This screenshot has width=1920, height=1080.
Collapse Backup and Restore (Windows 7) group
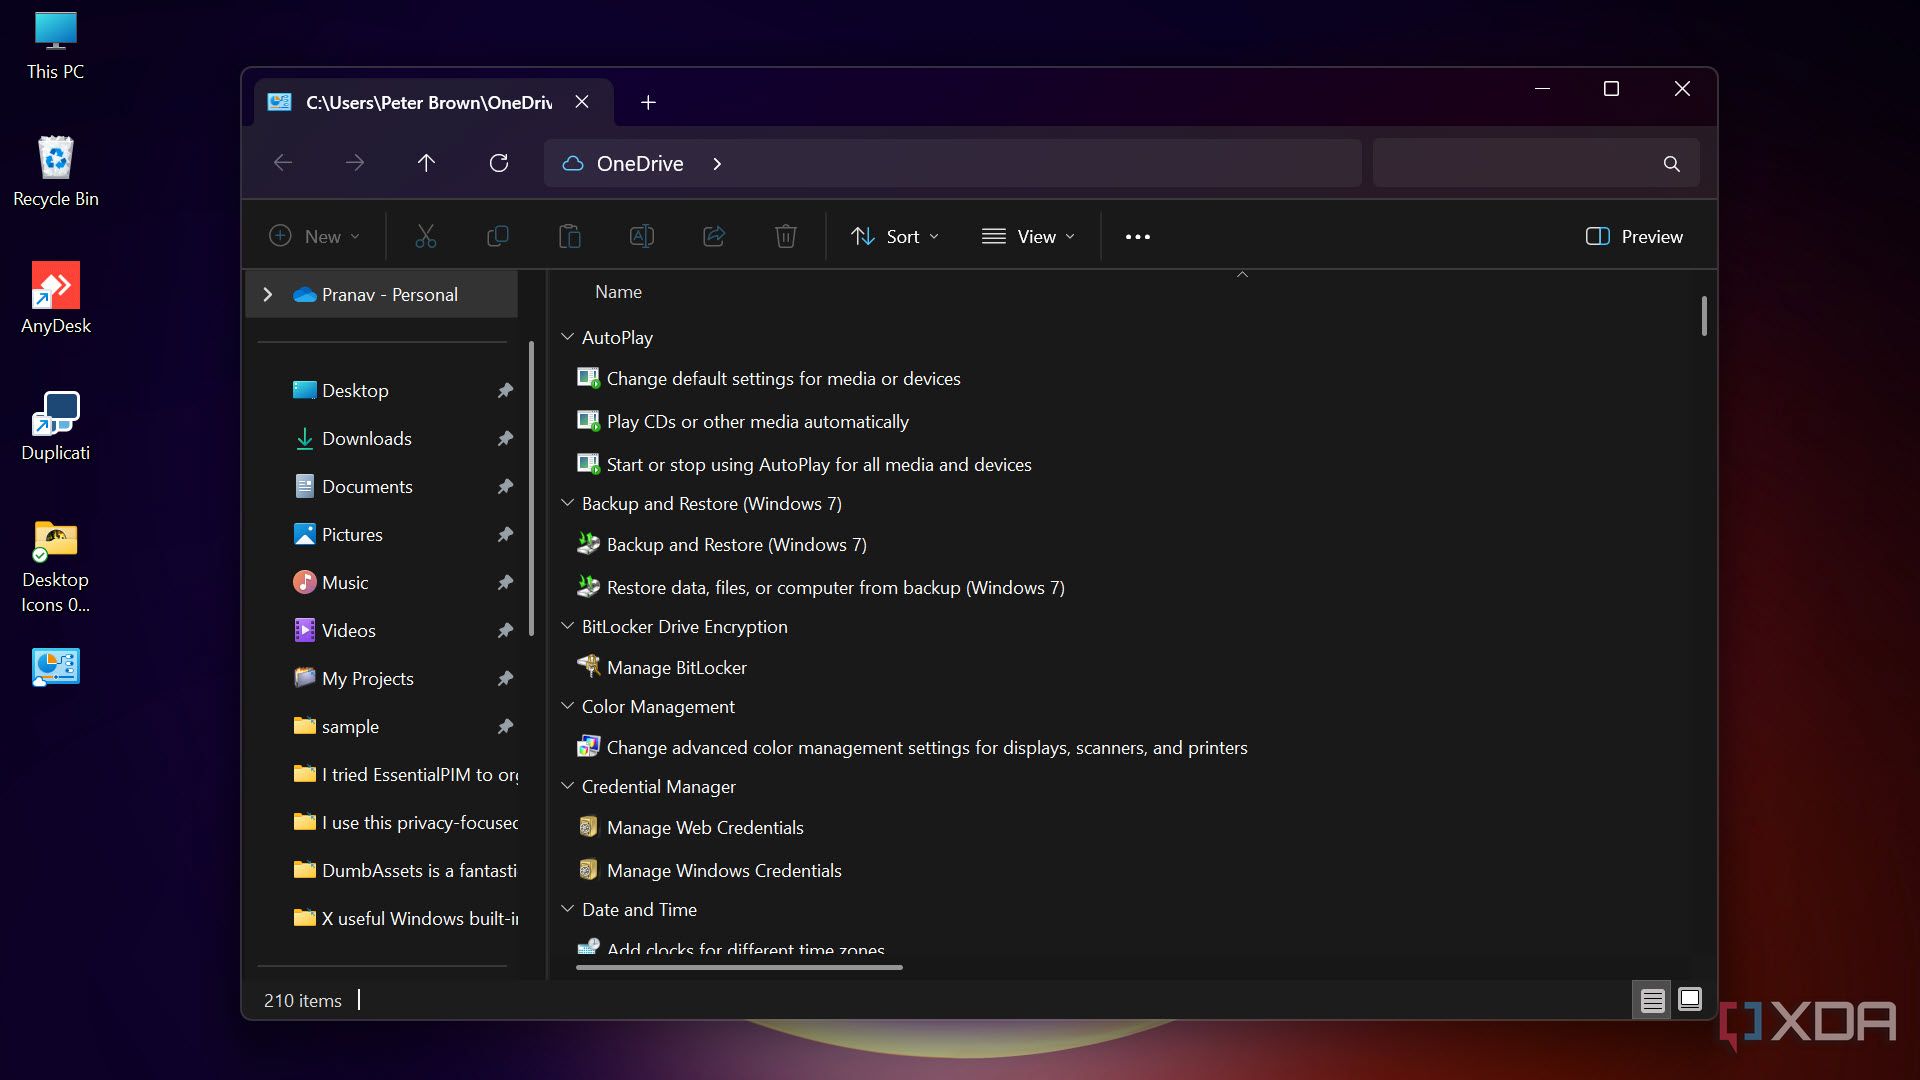point(567,504)
